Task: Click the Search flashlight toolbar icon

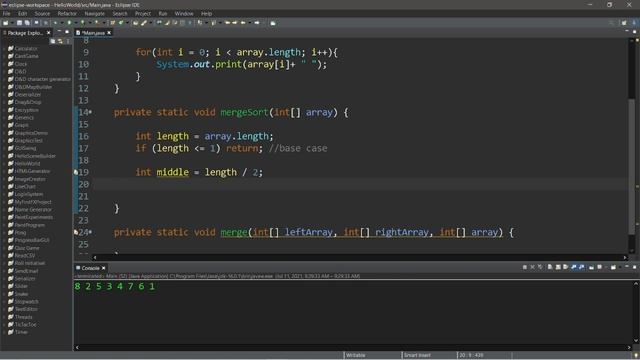Action: click(143, 23)
